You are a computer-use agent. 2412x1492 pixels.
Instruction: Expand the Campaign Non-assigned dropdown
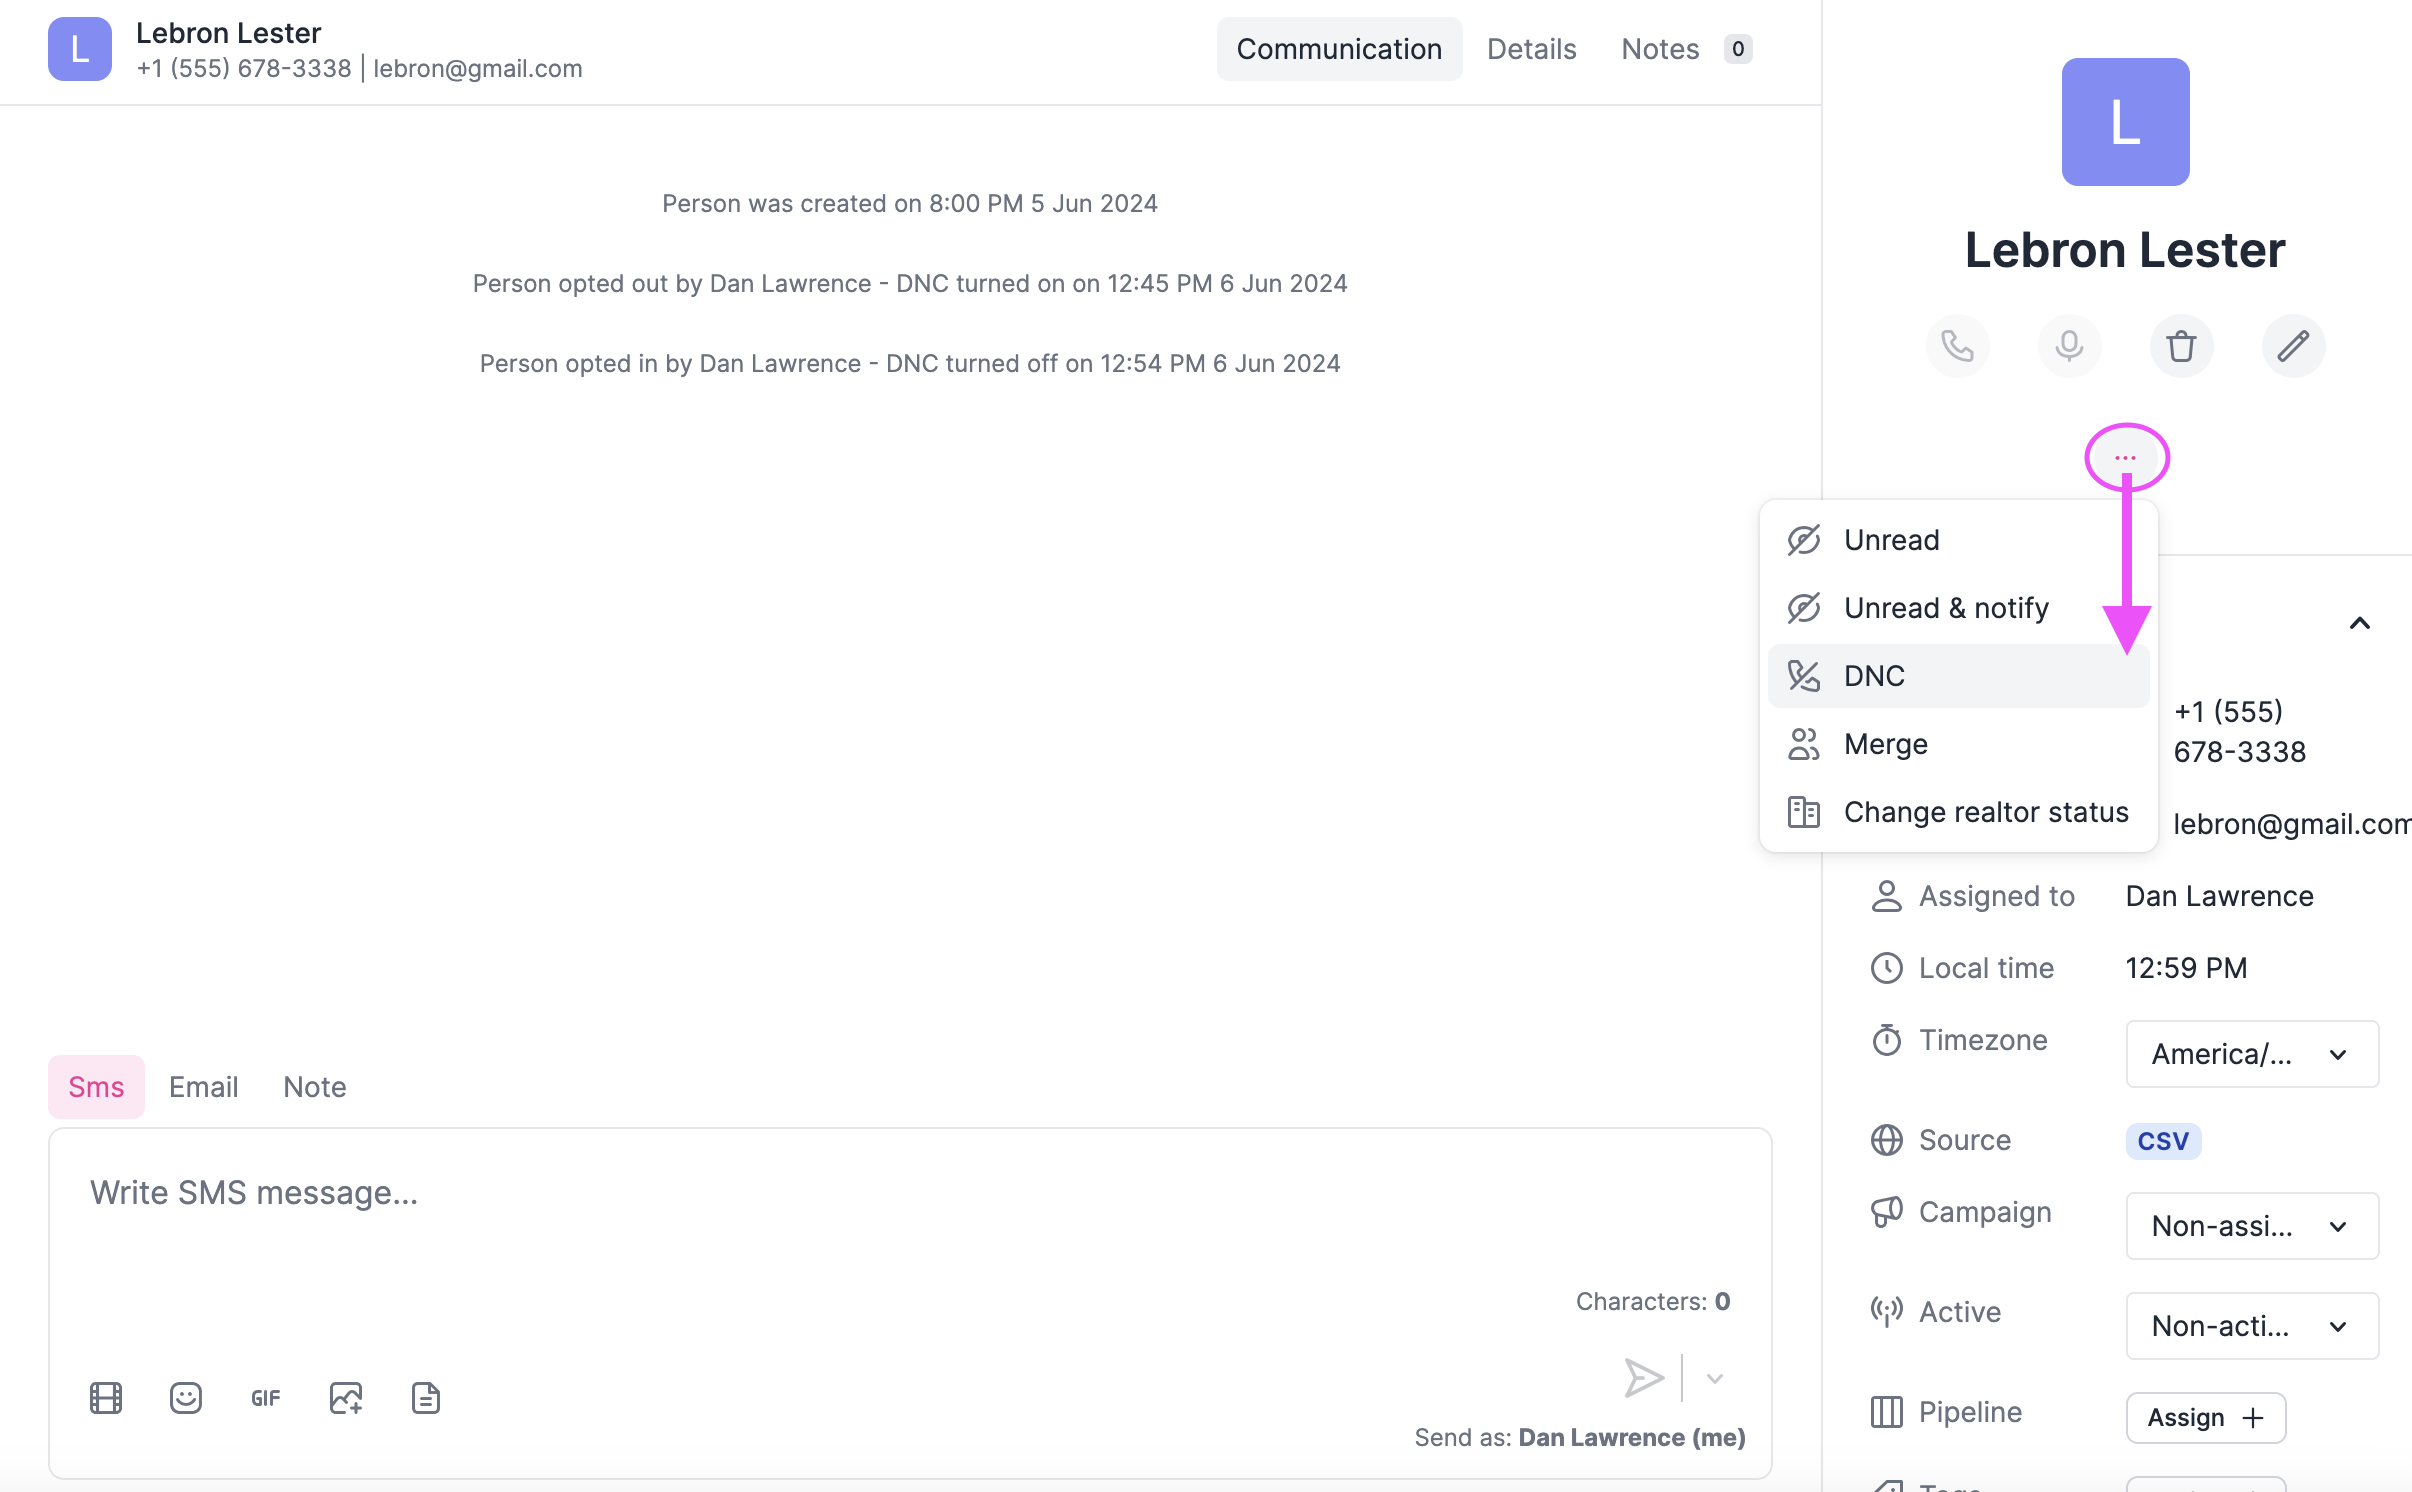pos(2251,1226)
